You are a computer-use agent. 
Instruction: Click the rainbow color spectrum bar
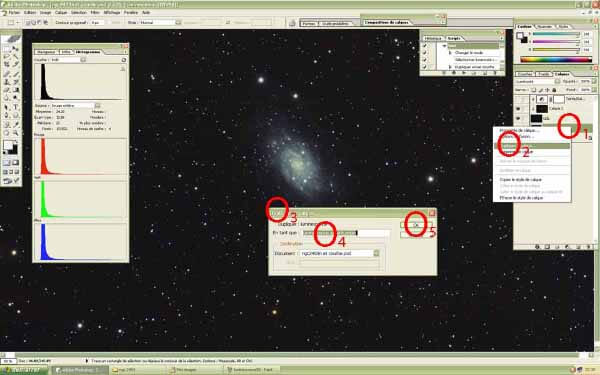(x=556, y=60)
